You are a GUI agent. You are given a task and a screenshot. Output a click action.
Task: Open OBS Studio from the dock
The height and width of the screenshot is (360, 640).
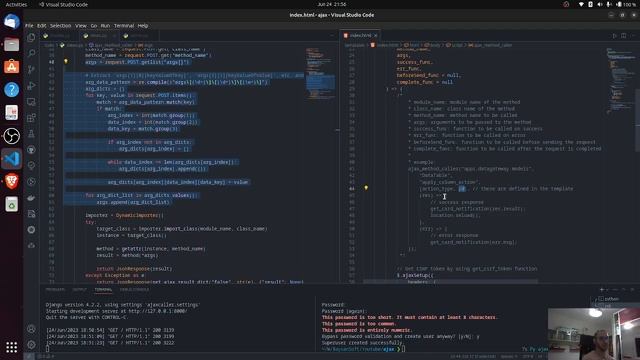[x=11, y=136]
